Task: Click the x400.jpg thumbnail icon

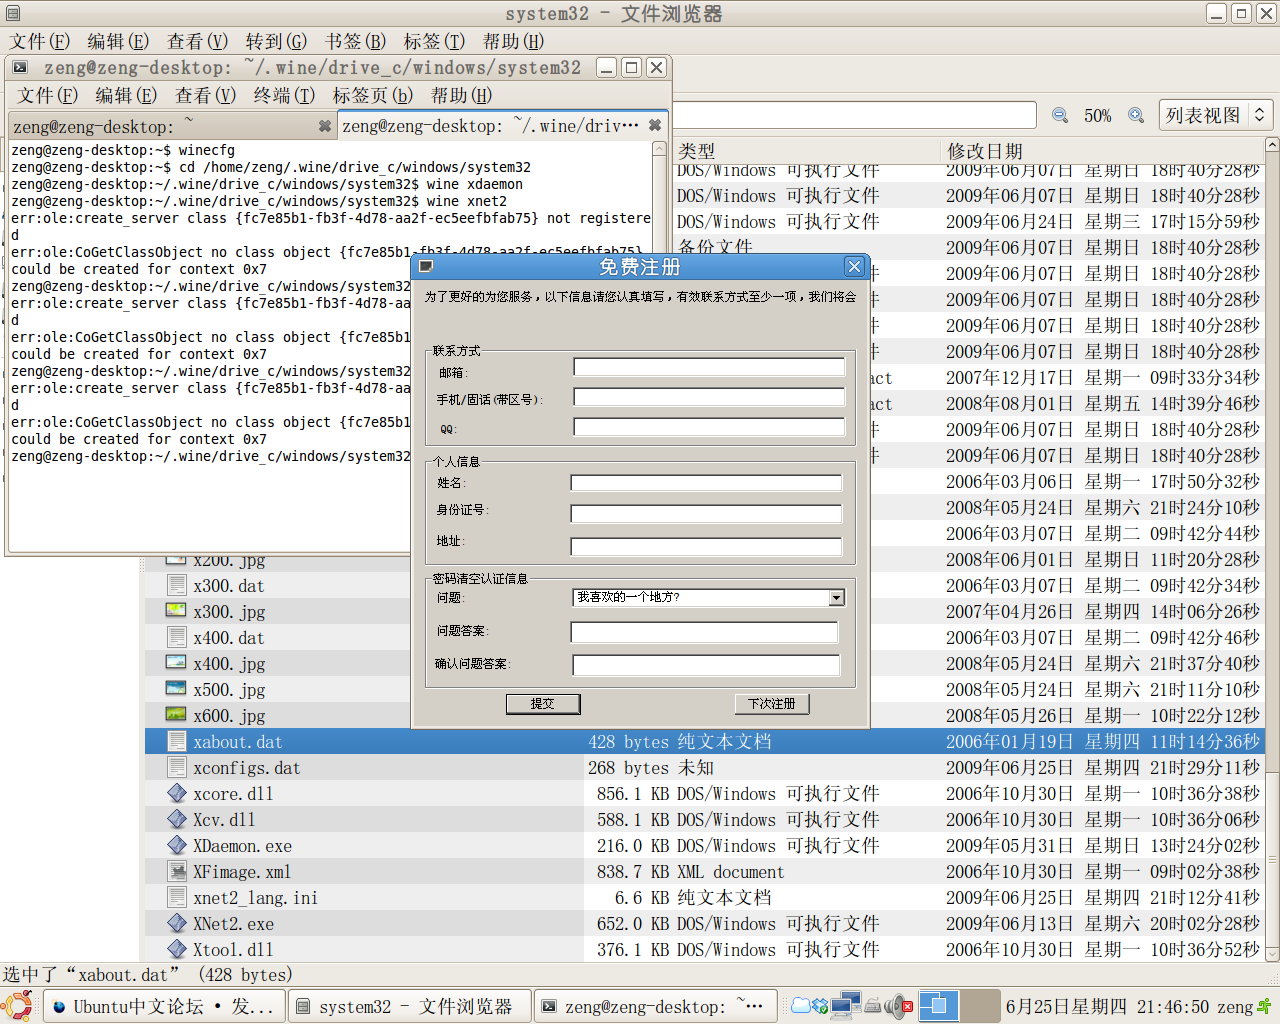Action: click(176, 663)
